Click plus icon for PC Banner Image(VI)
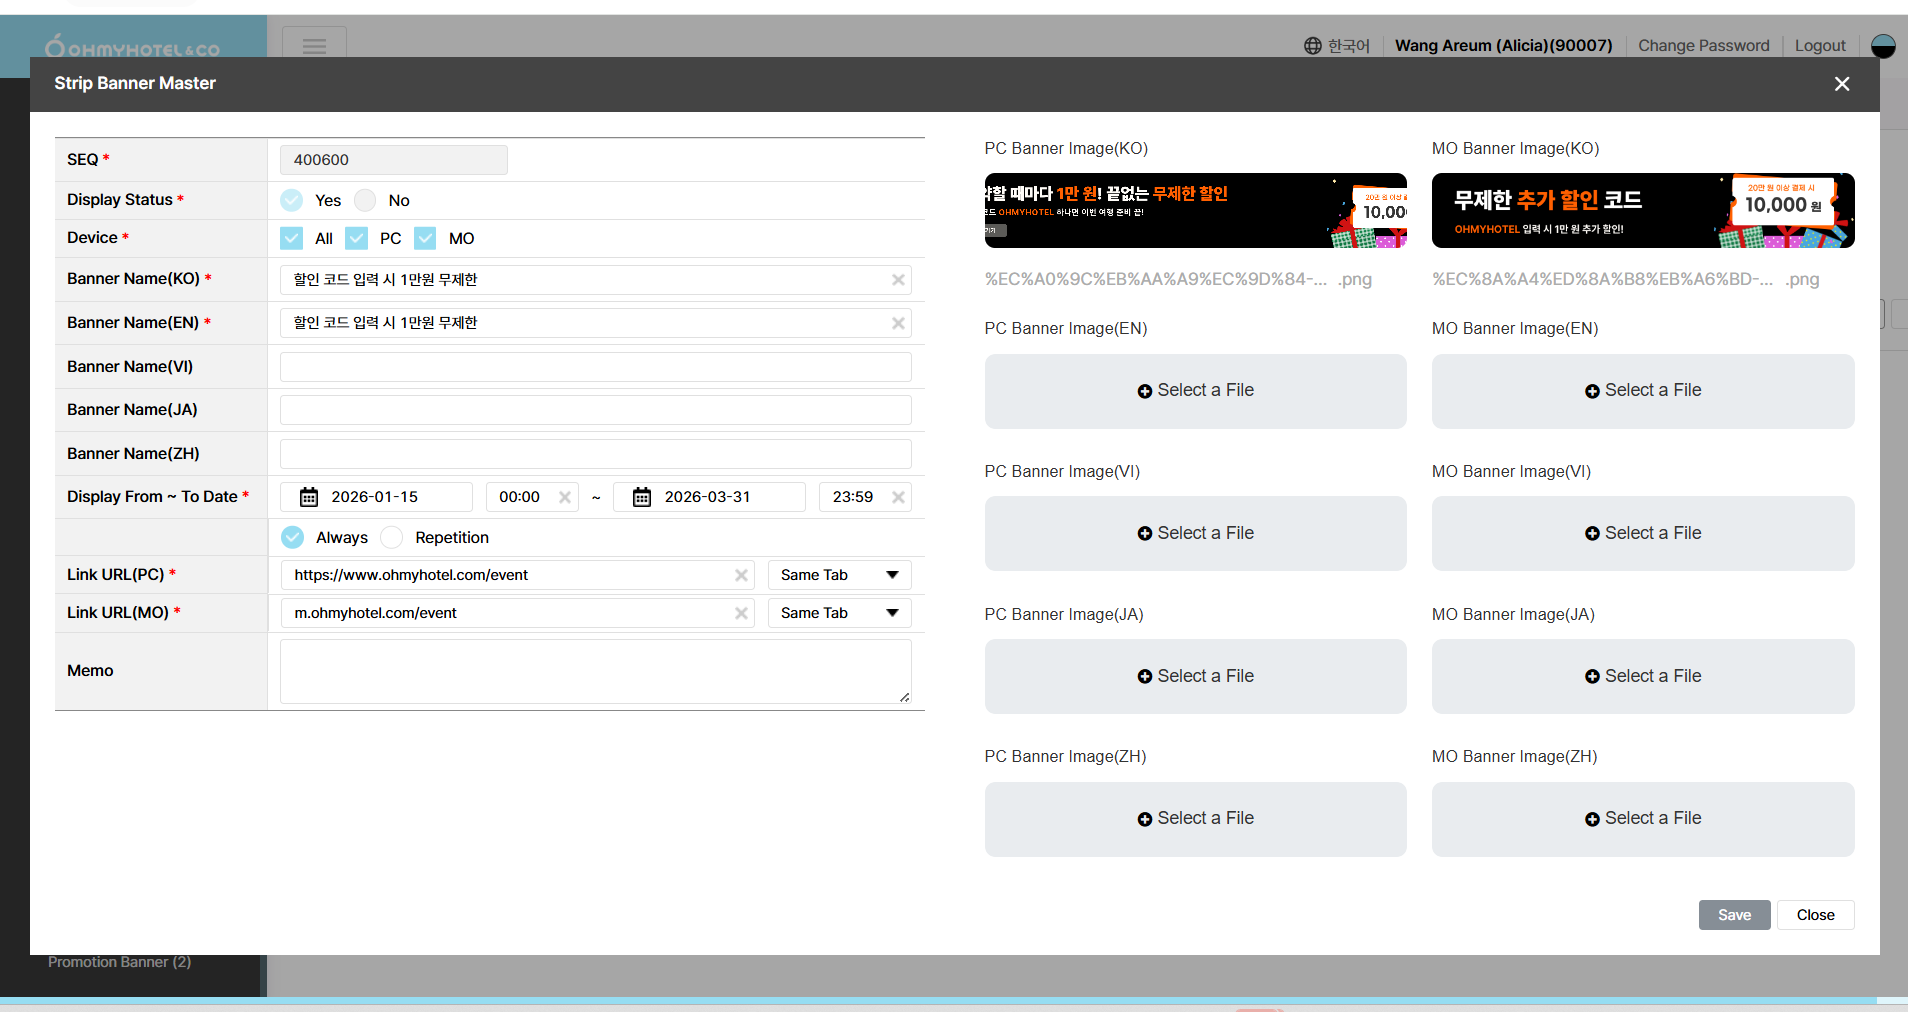The width and height of the screenshot is (1908, 1012). point(1145,534)
